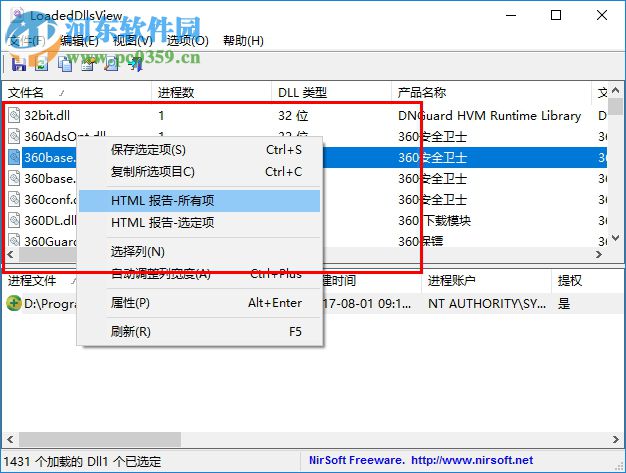The height and width of the screenshot is (473, 626).
Task: Click the 360conf file name
Action: pyautogui.click(x=50, y=199)
